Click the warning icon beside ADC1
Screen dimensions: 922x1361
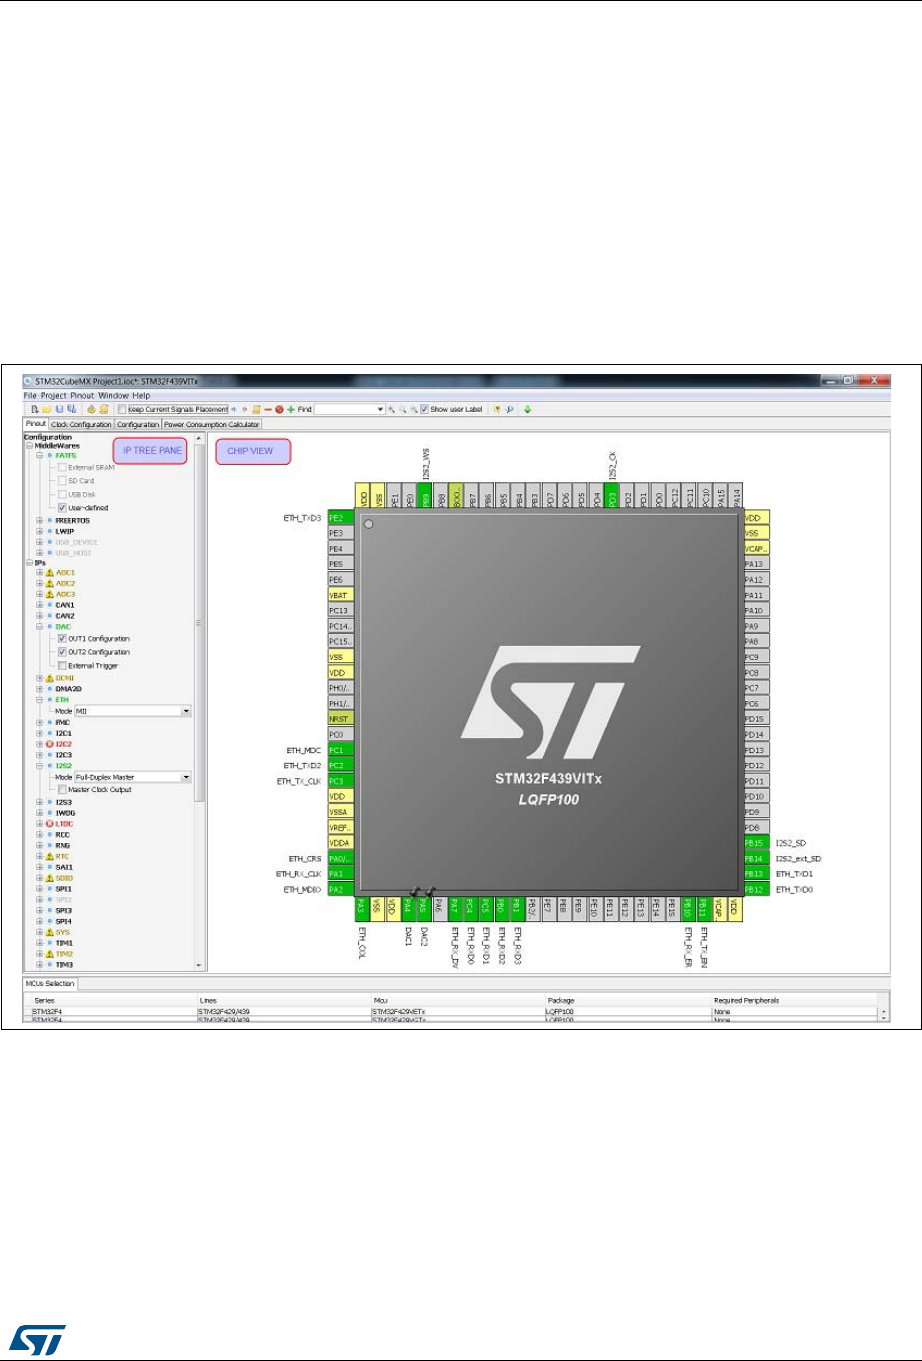[49, 573]
